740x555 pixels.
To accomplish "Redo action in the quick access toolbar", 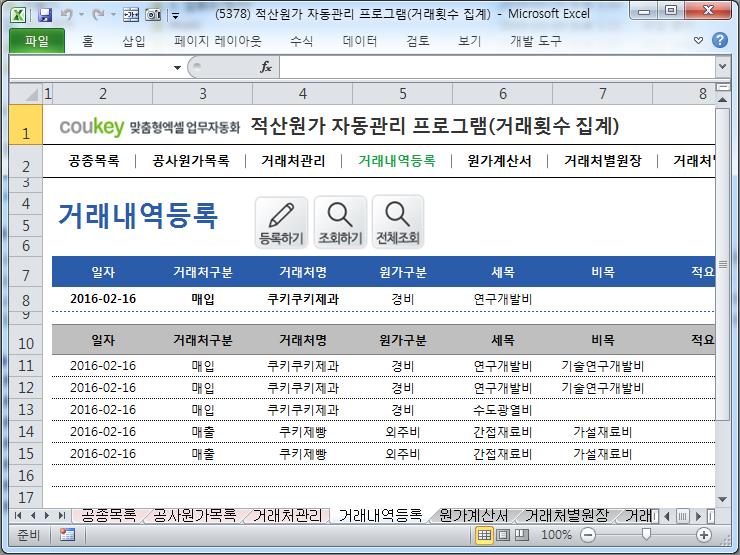I will (x=98, y=15).
